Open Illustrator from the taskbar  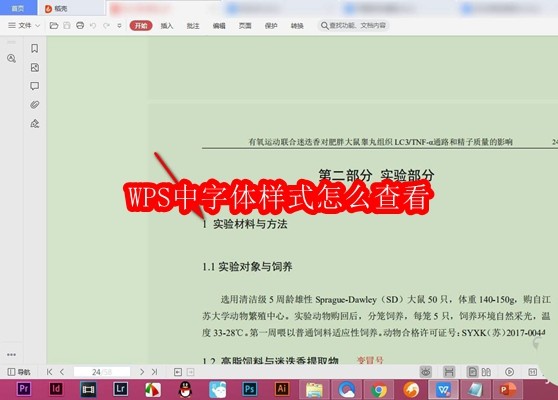point(281,389)
